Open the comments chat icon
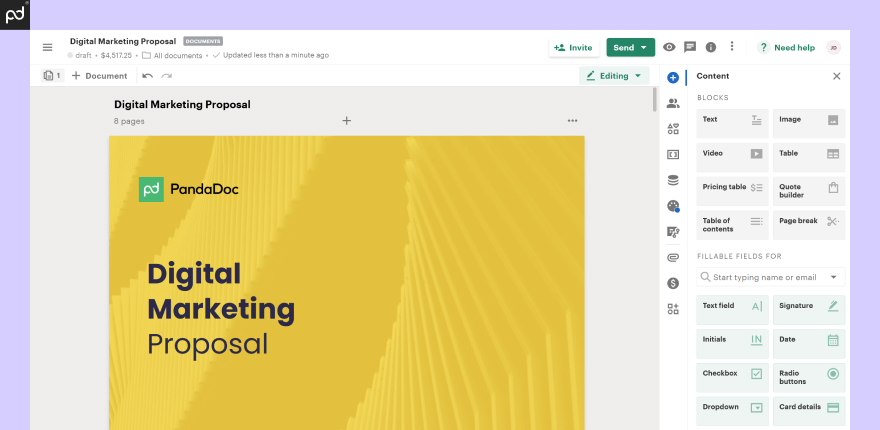 pyautogui.click(x=690, y=47)
